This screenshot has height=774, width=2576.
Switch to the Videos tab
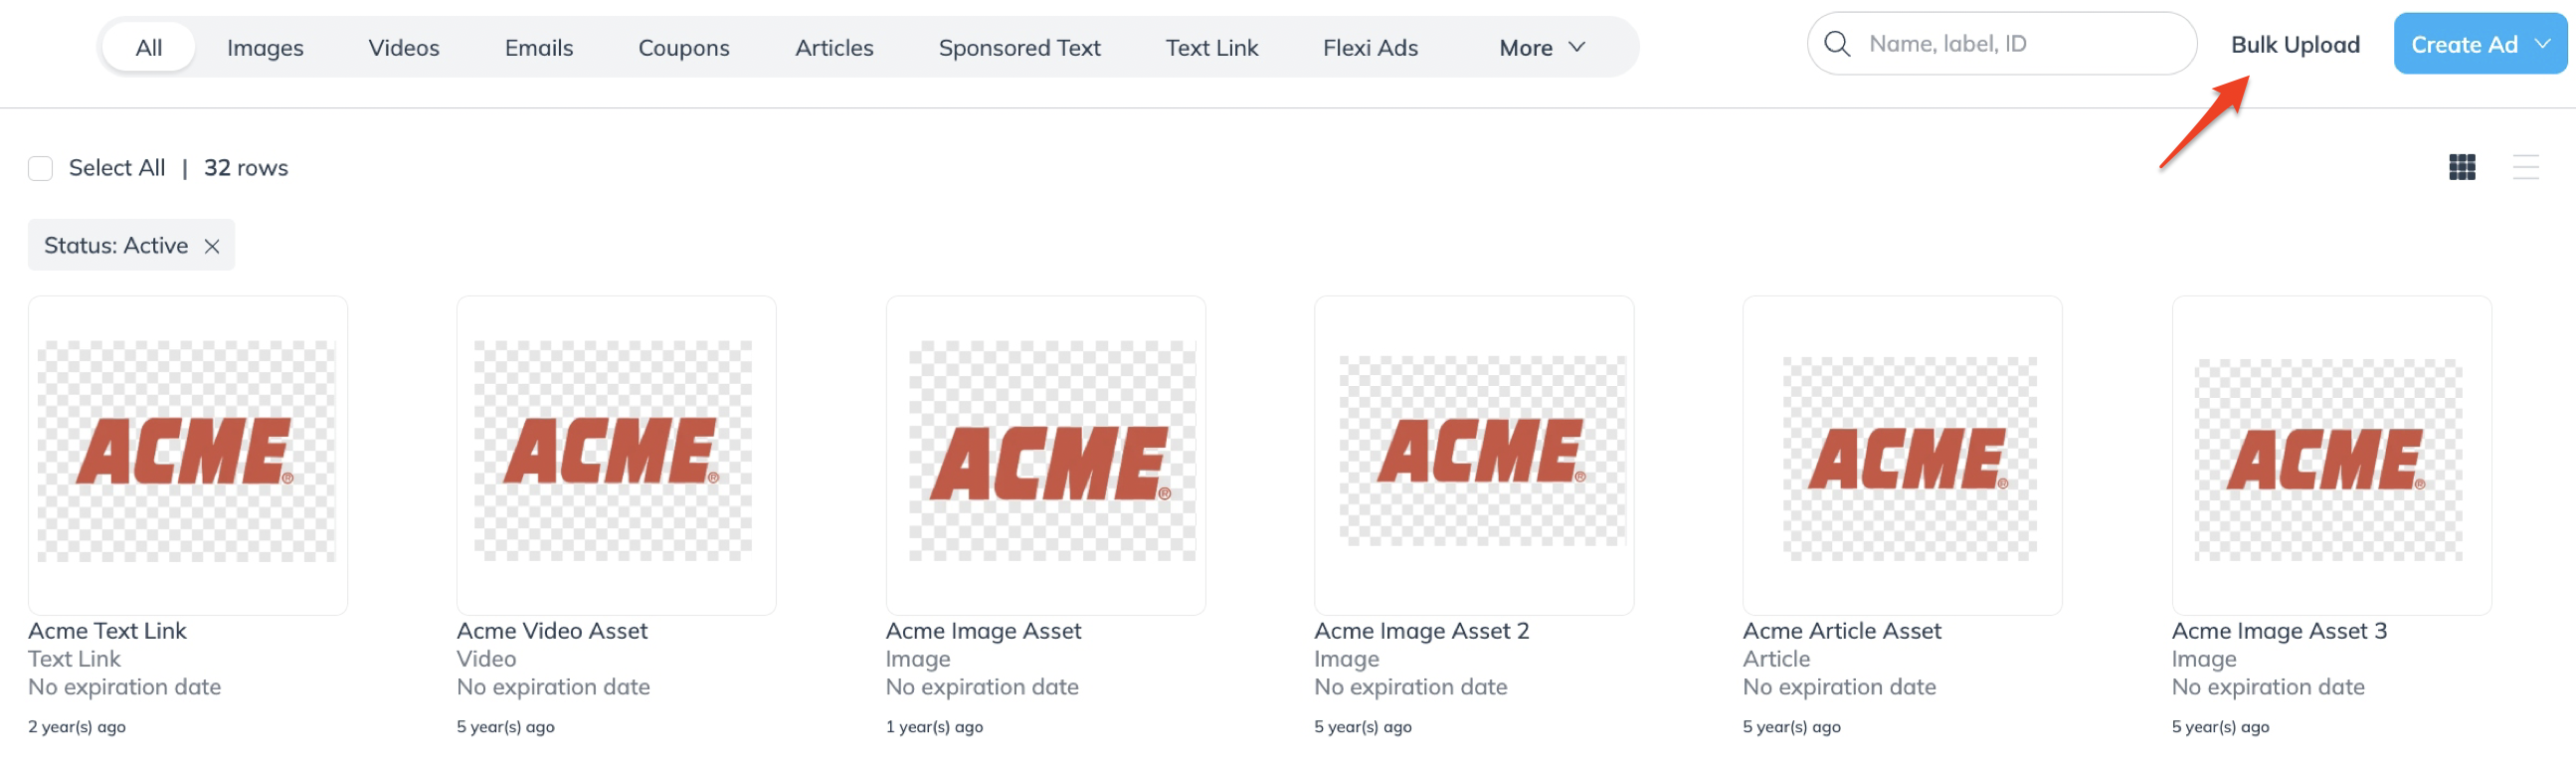403,48
